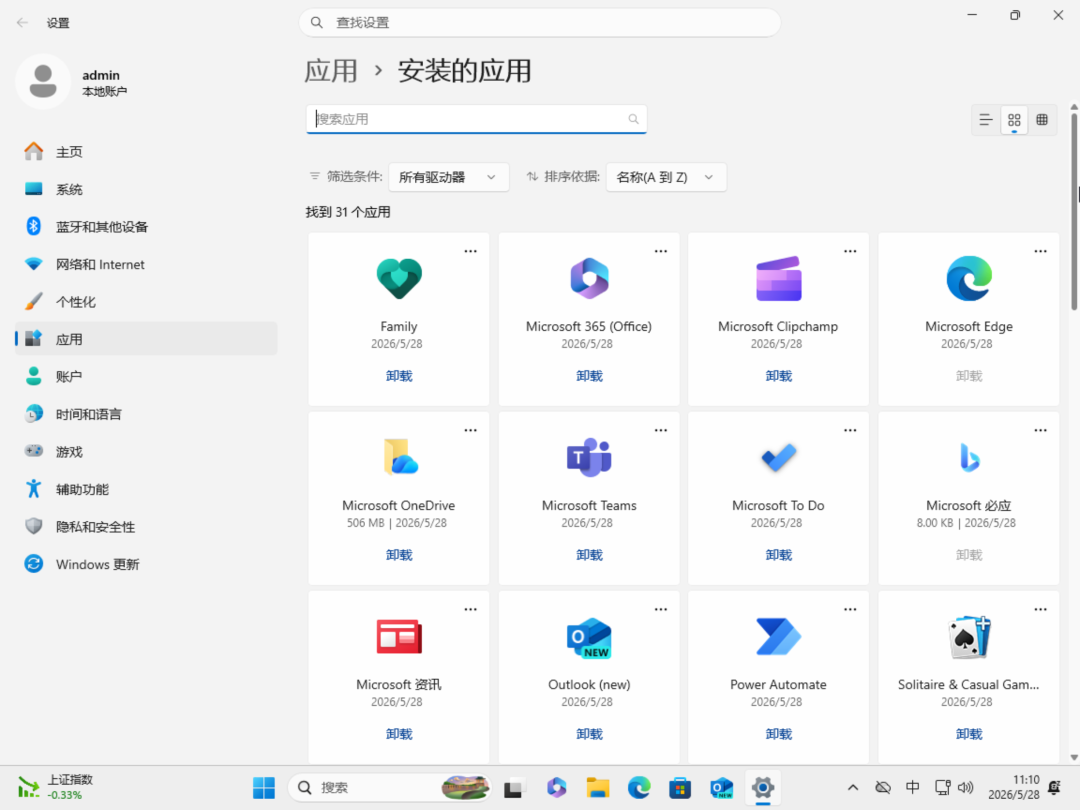Focus the 查找设置 search field
Viewport: 1080px width, 810px height.
539,23
